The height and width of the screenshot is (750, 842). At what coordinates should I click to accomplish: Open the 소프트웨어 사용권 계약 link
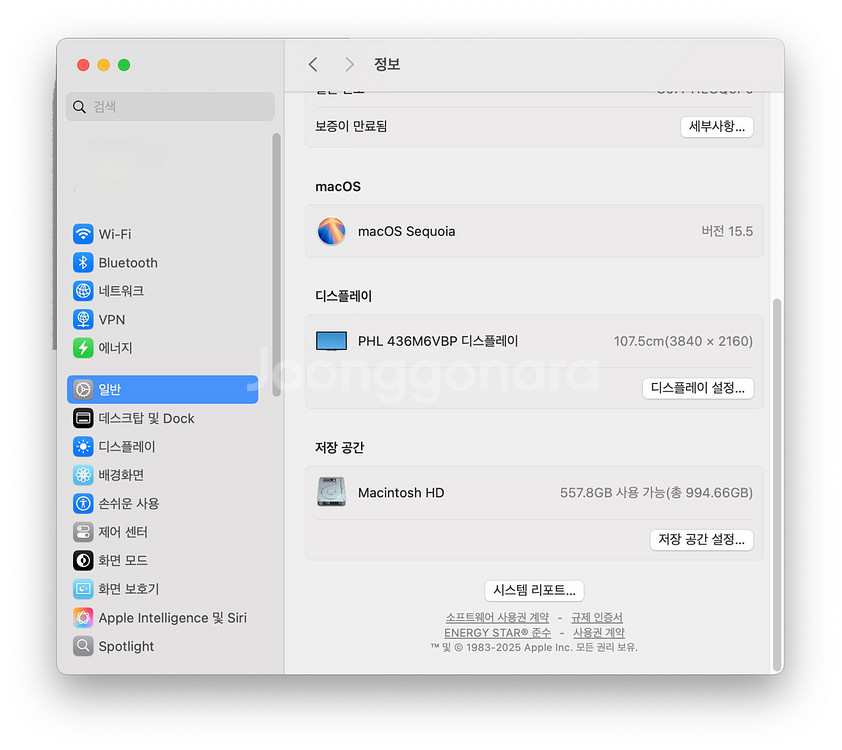(x=497, y=617)
